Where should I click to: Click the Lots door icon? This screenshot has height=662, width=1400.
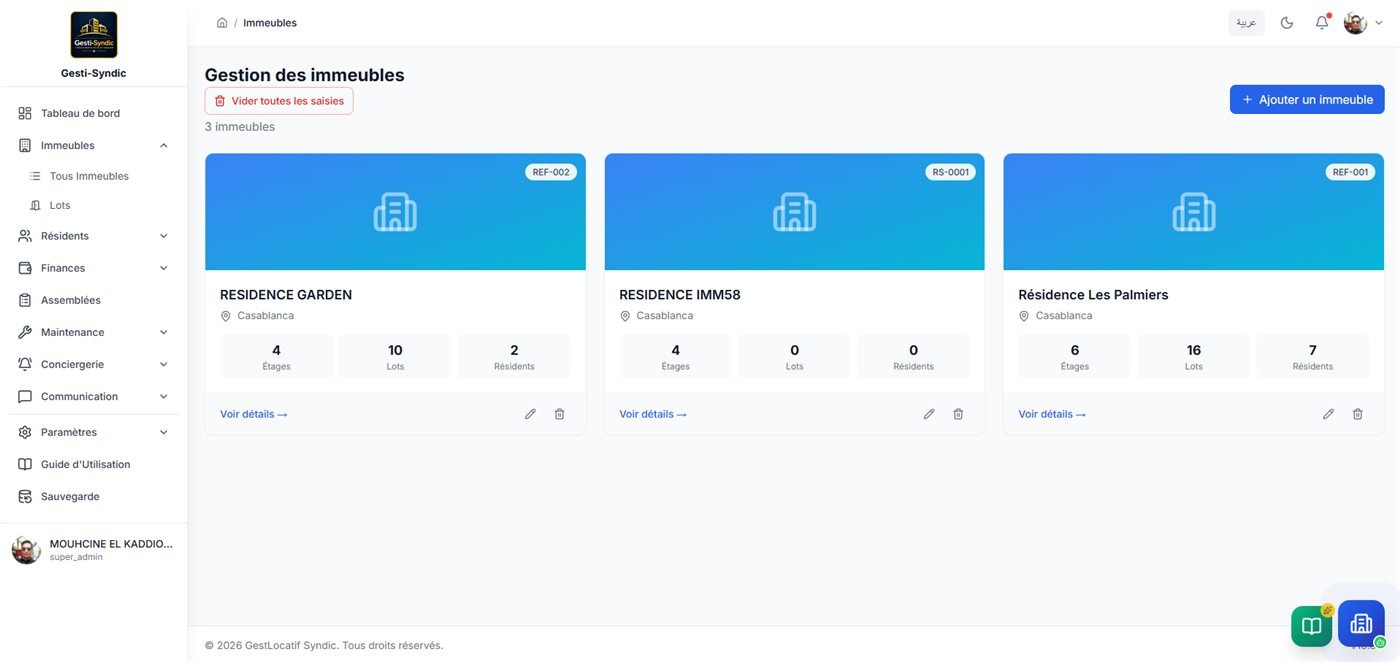36,205
